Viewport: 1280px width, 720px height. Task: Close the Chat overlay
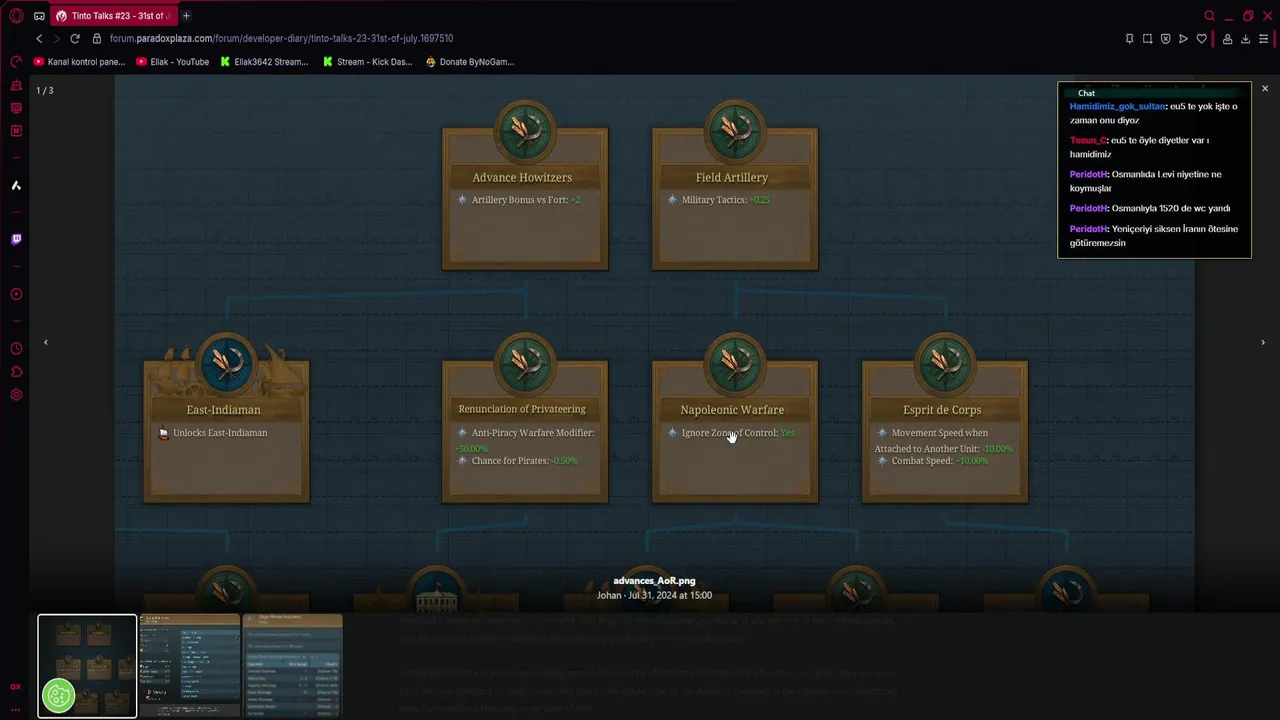click(x=1265, y=89)
